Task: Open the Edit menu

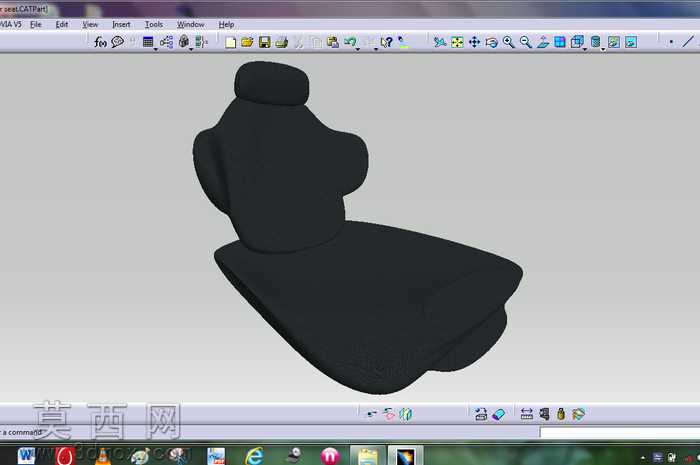Action: [62, 25]
